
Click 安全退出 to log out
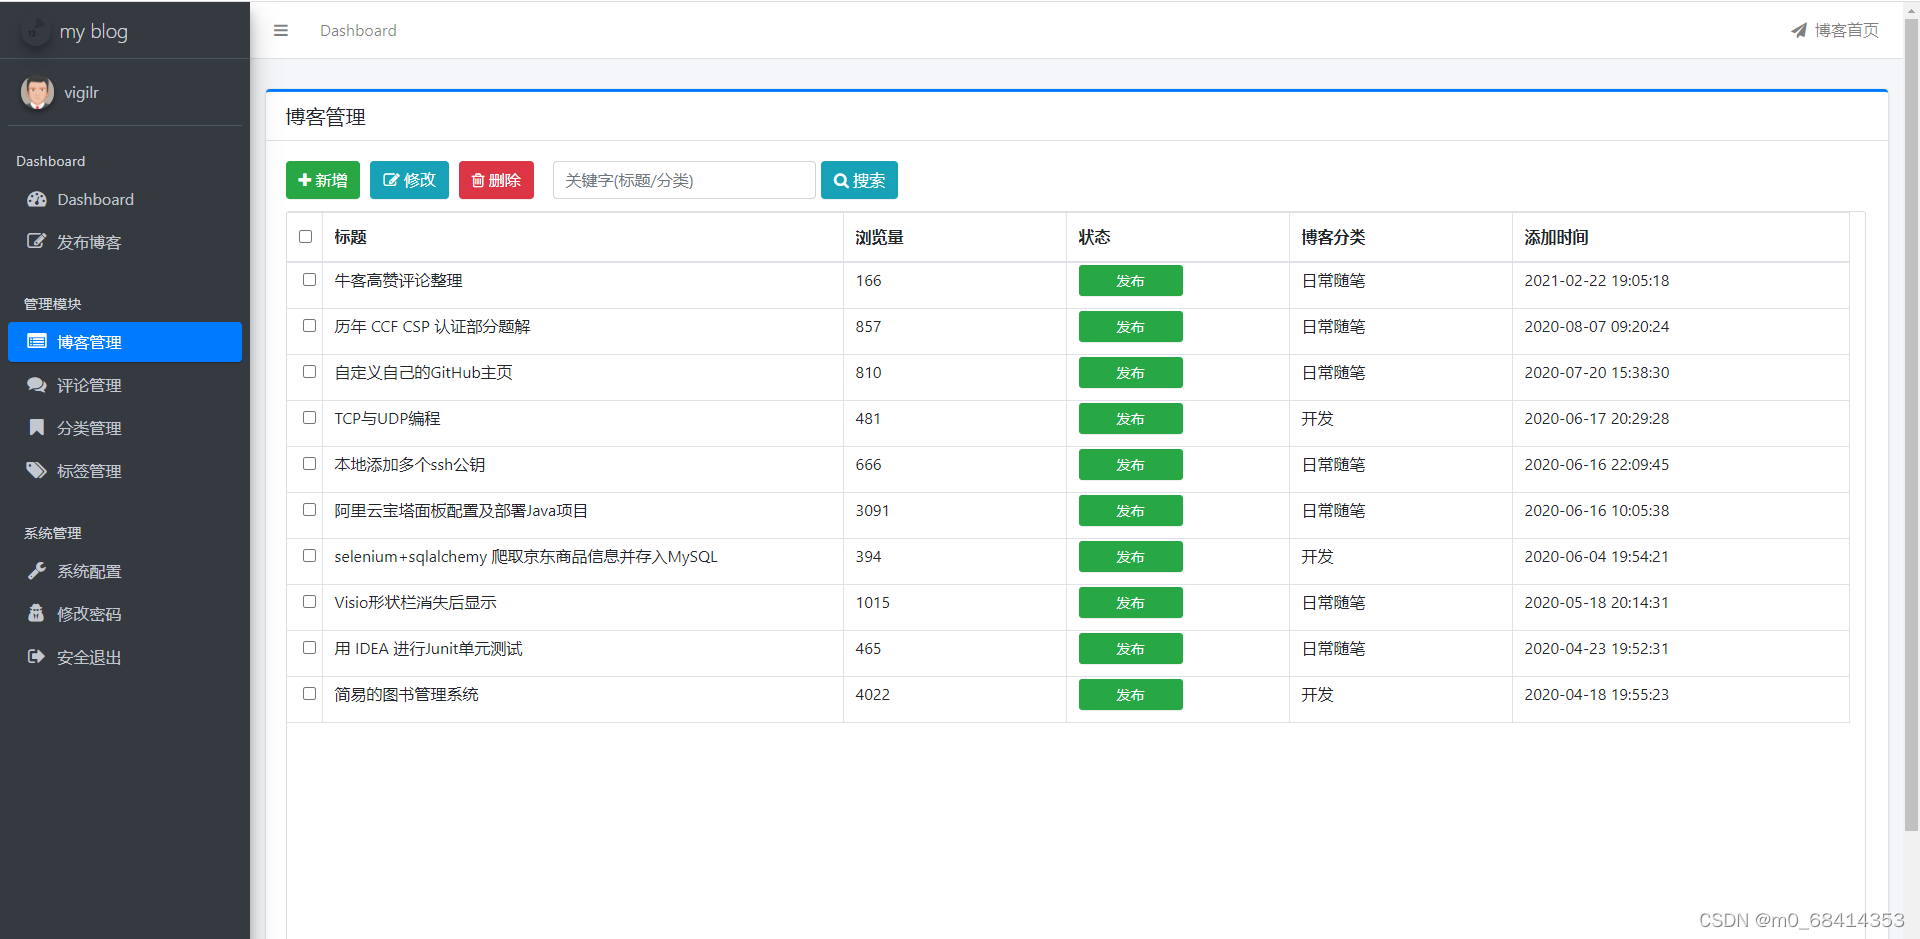click(87, 657)
